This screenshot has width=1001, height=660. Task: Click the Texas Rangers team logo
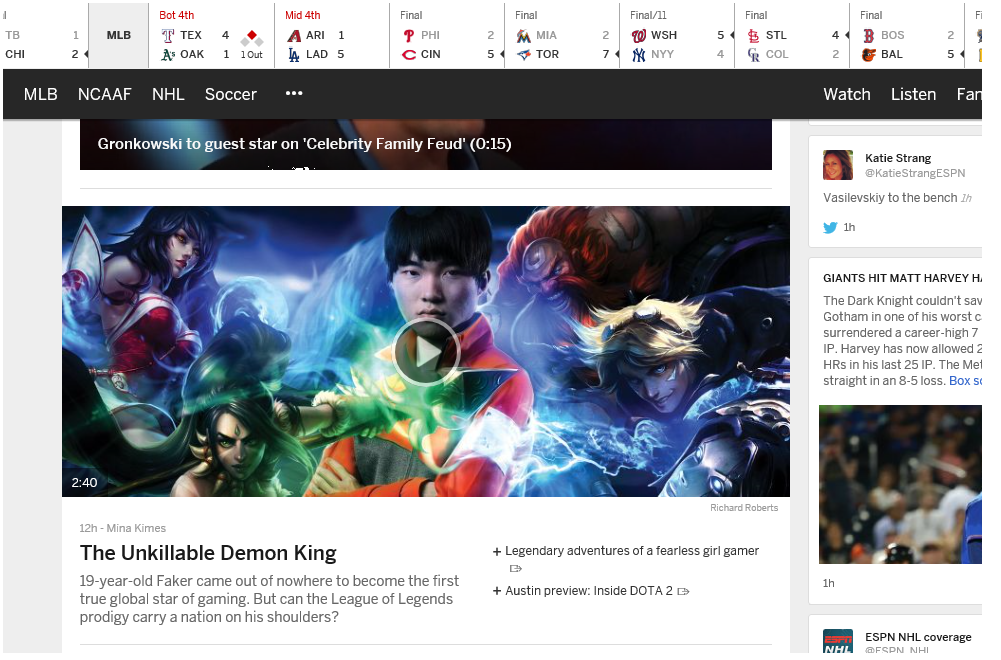(168, 36)
